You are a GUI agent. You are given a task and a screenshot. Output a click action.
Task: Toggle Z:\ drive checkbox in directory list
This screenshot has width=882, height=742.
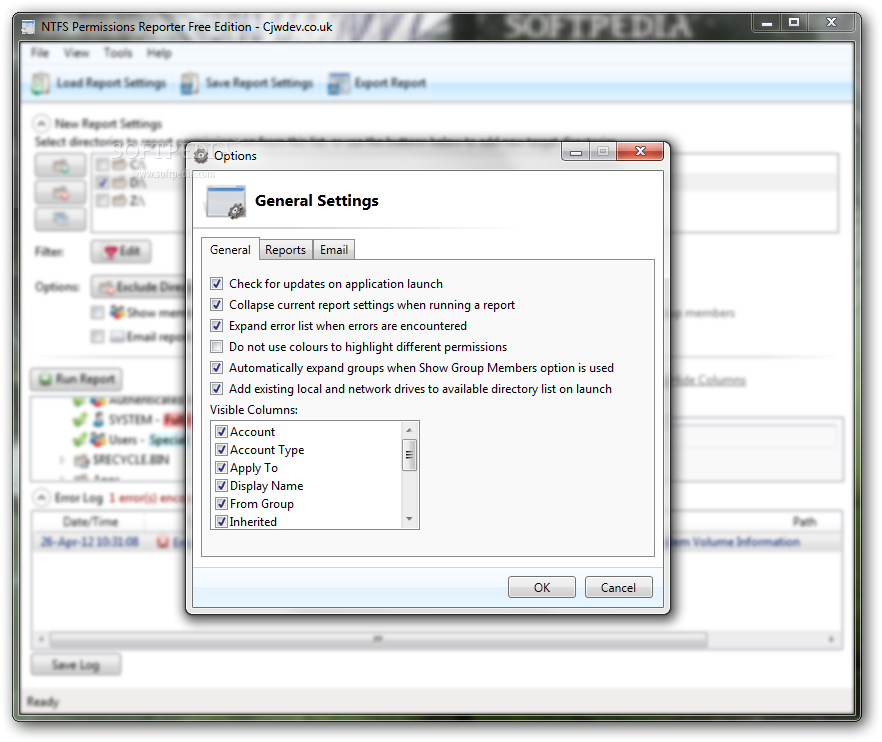click(x=102, y=200)
